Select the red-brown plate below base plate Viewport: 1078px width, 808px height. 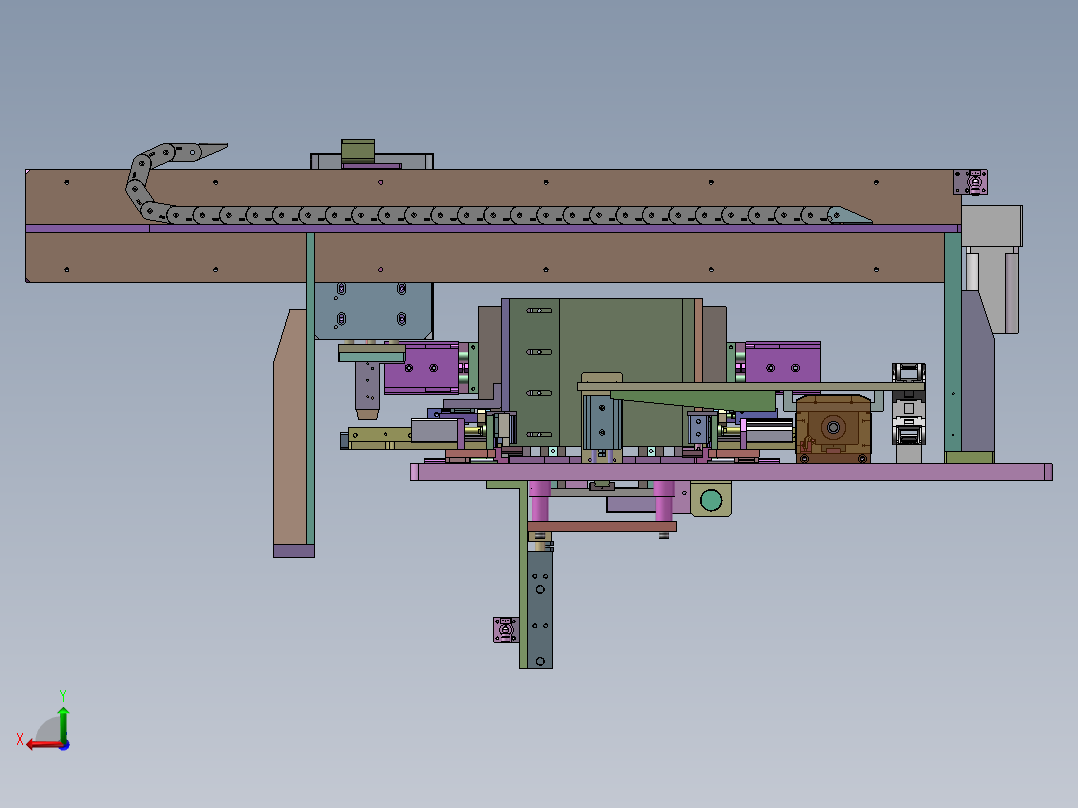[x=602, y=527]
